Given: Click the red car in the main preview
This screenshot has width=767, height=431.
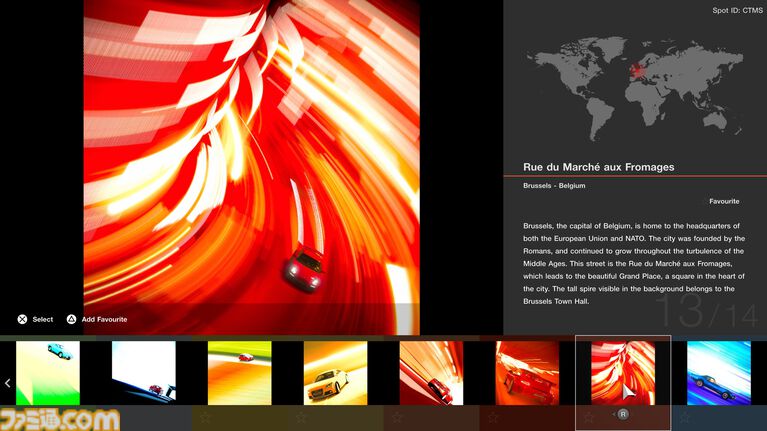Looking at the screenshot, I should point(306,269).
